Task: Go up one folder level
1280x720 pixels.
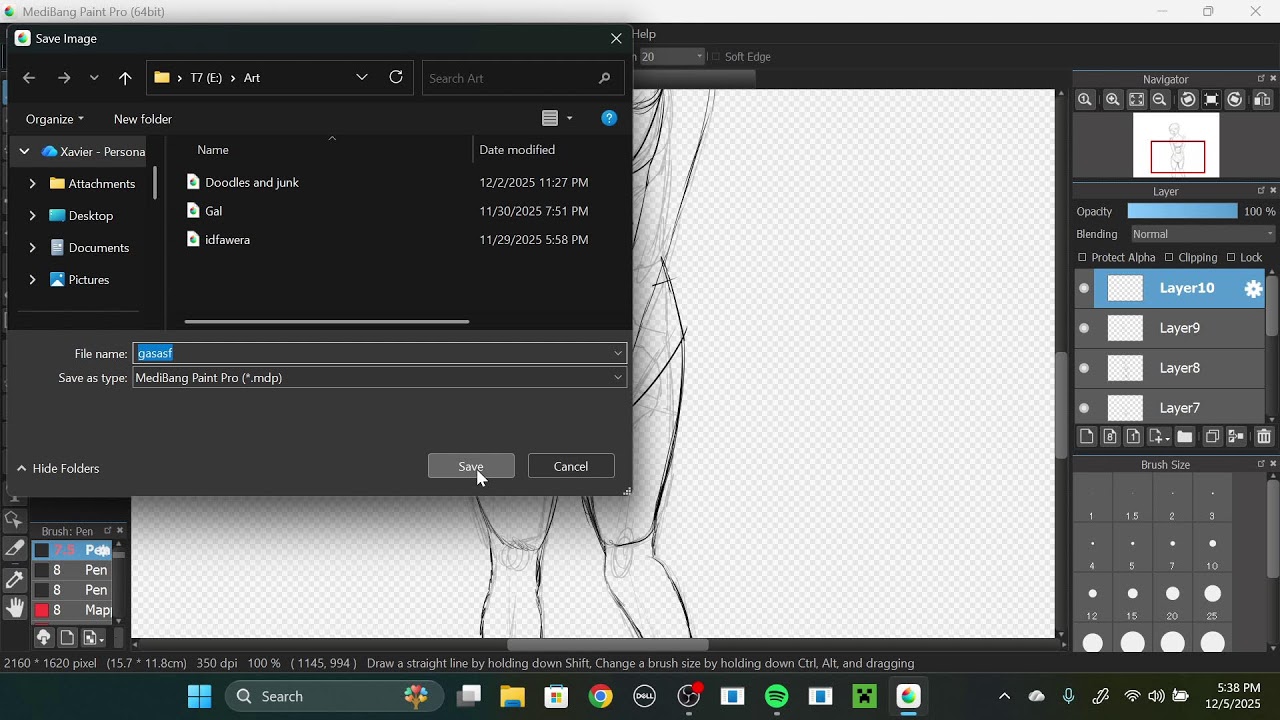Action: click(x=125, y=78)
